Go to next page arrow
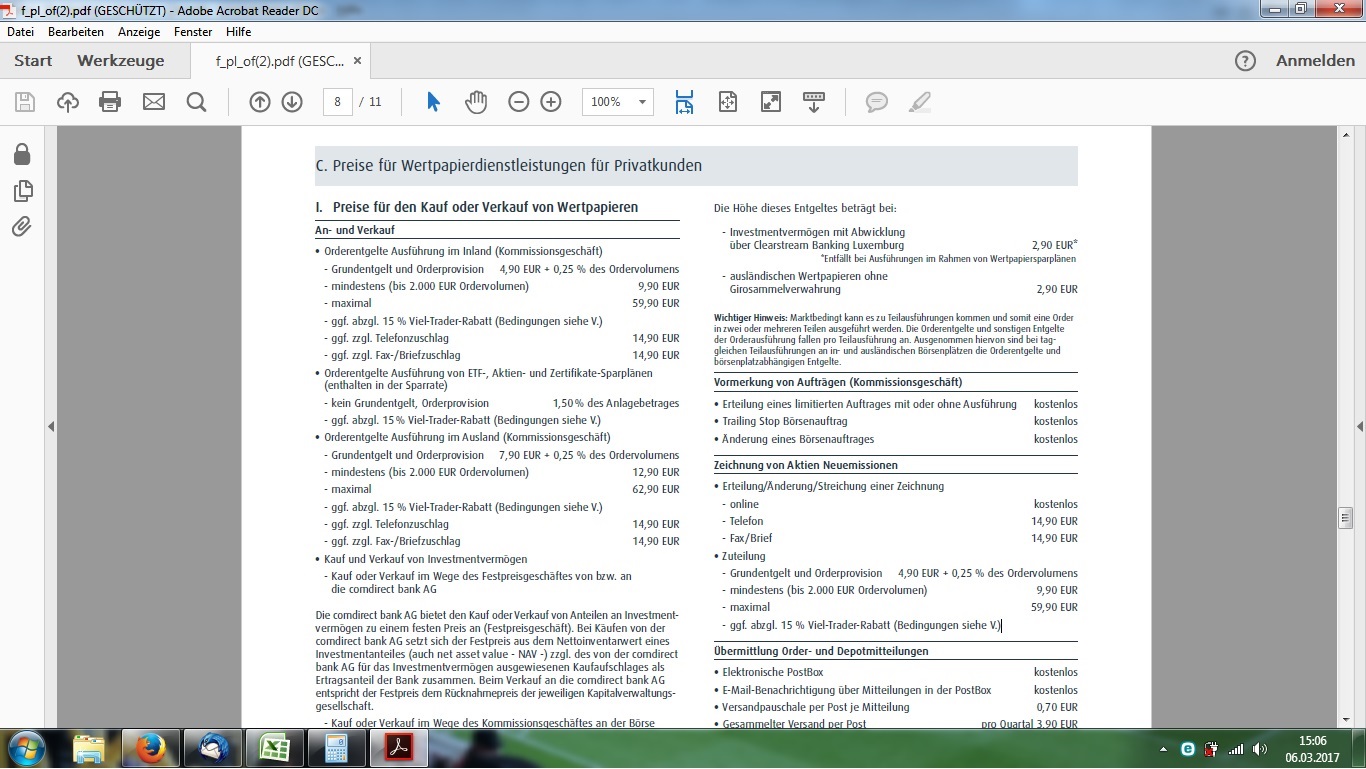The image size is (1366, 769). (x=292, y=102)
